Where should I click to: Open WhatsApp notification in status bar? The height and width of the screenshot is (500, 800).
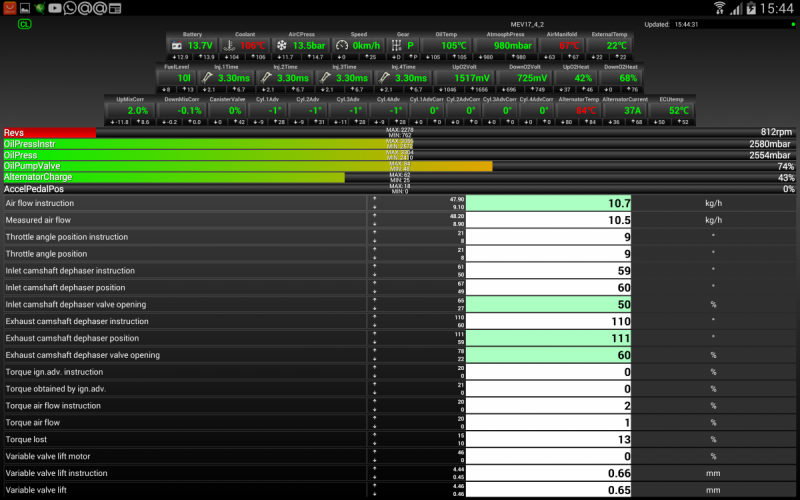coord(69,8)
